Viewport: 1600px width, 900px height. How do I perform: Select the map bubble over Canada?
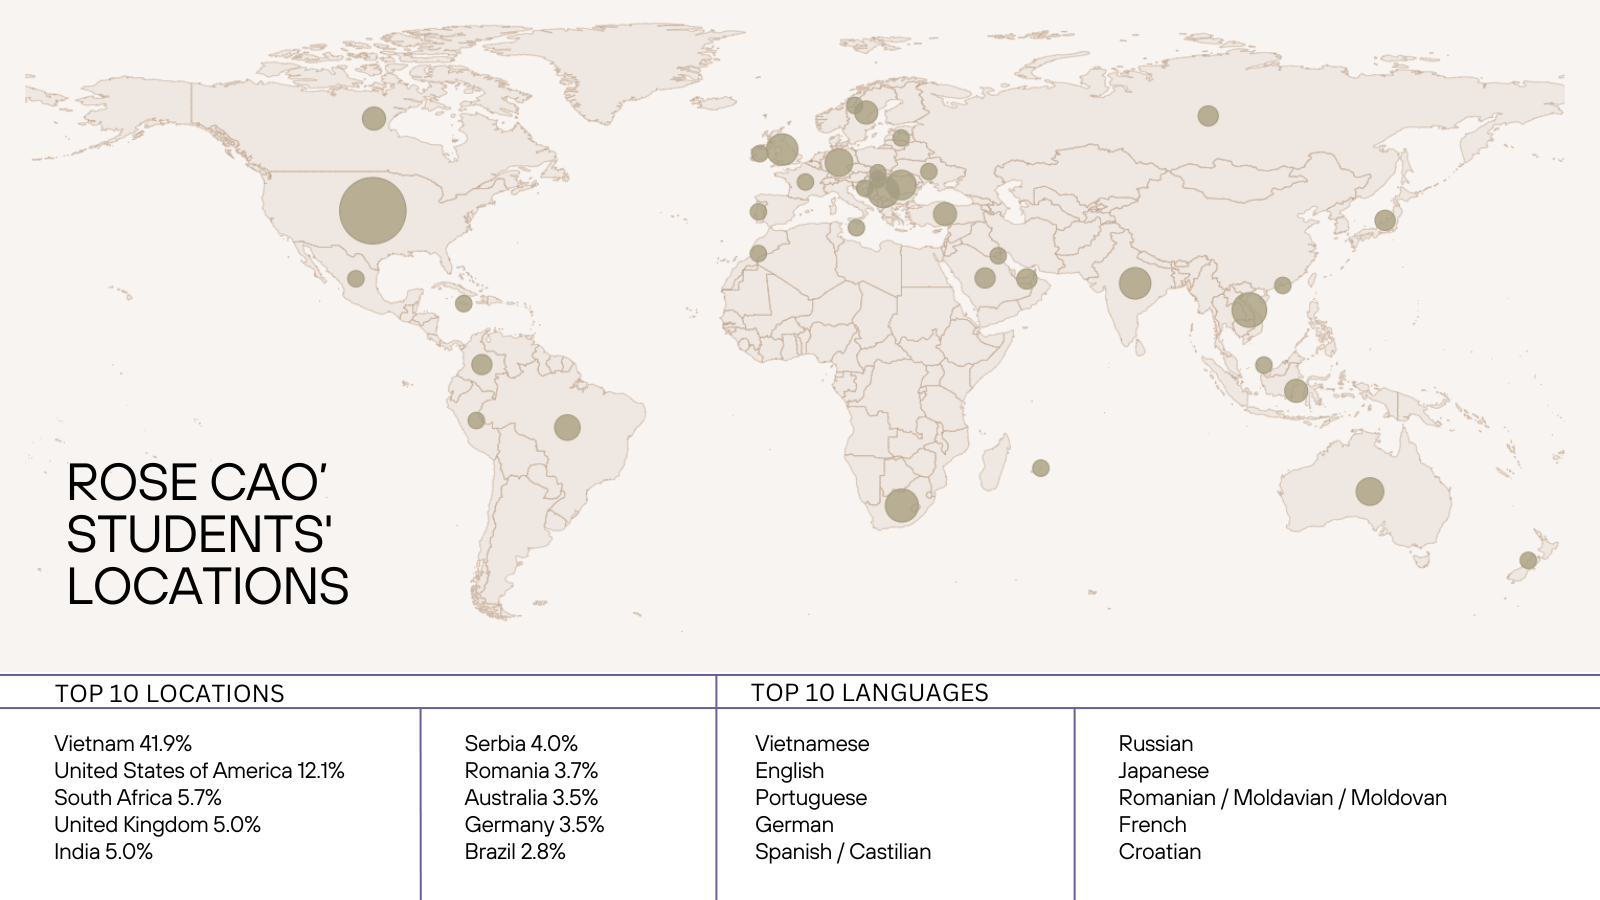[x=374, y=119]
